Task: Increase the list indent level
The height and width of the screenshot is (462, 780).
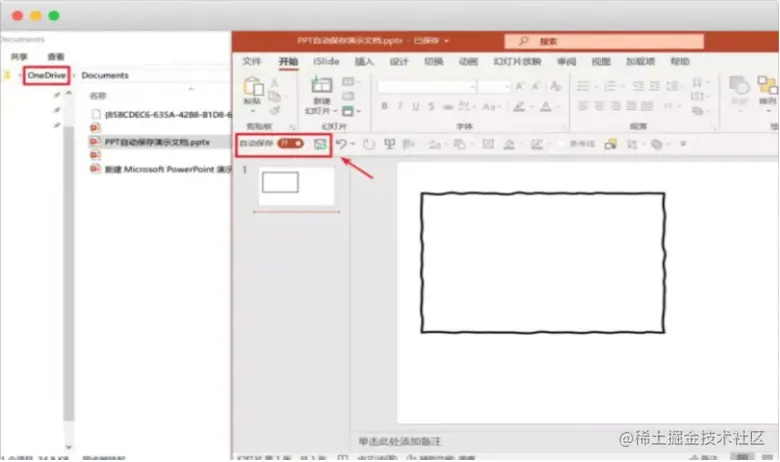Action: [x=655, y=86]
